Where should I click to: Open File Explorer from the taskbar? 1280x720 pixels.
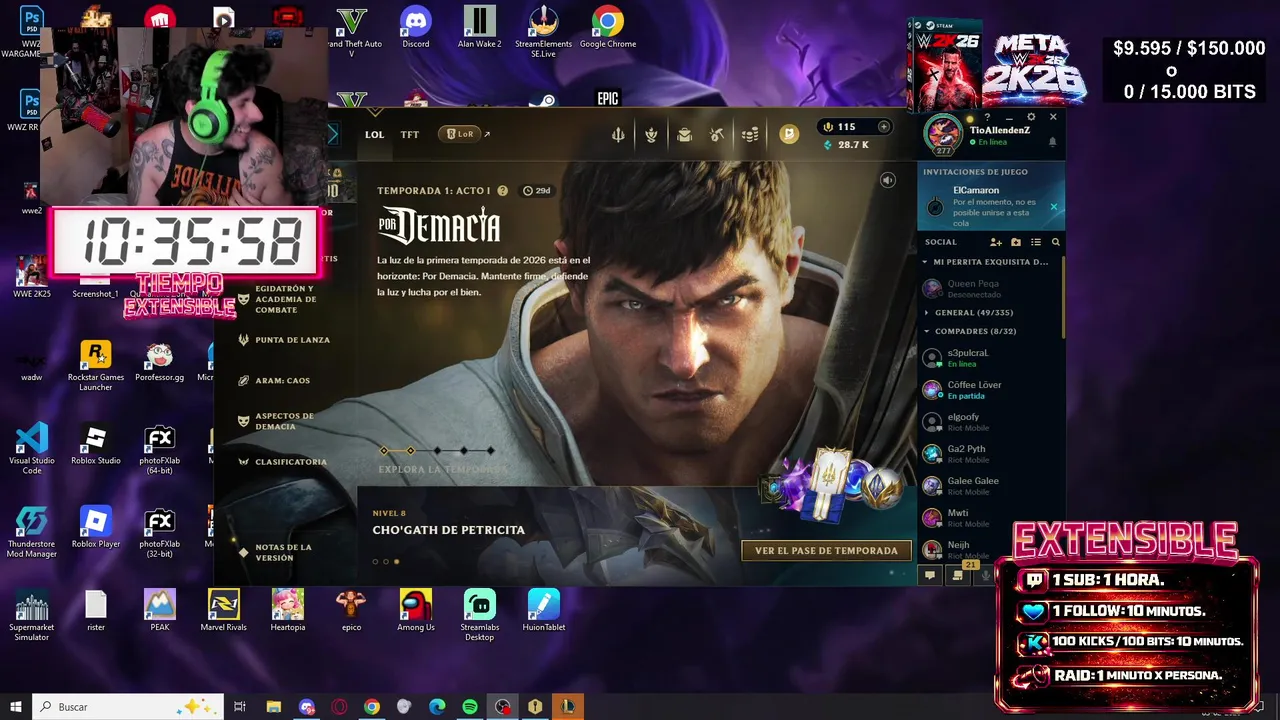273,707
